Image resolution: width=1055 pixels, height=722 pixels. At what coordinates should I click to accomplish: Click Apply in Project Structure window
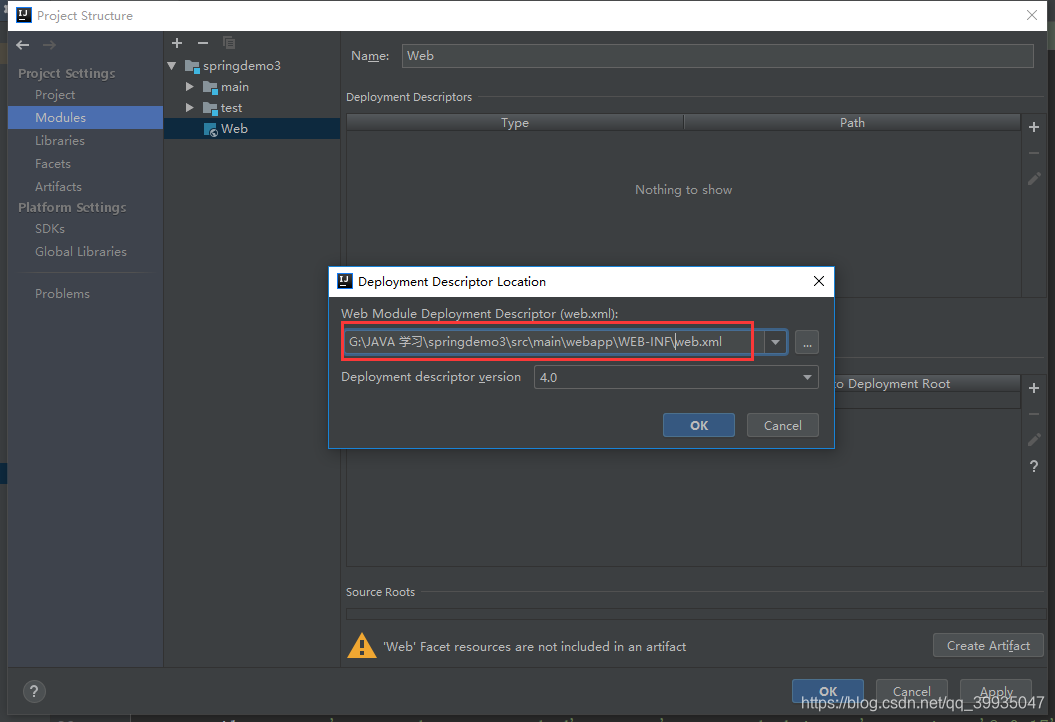tap(996, 691)
